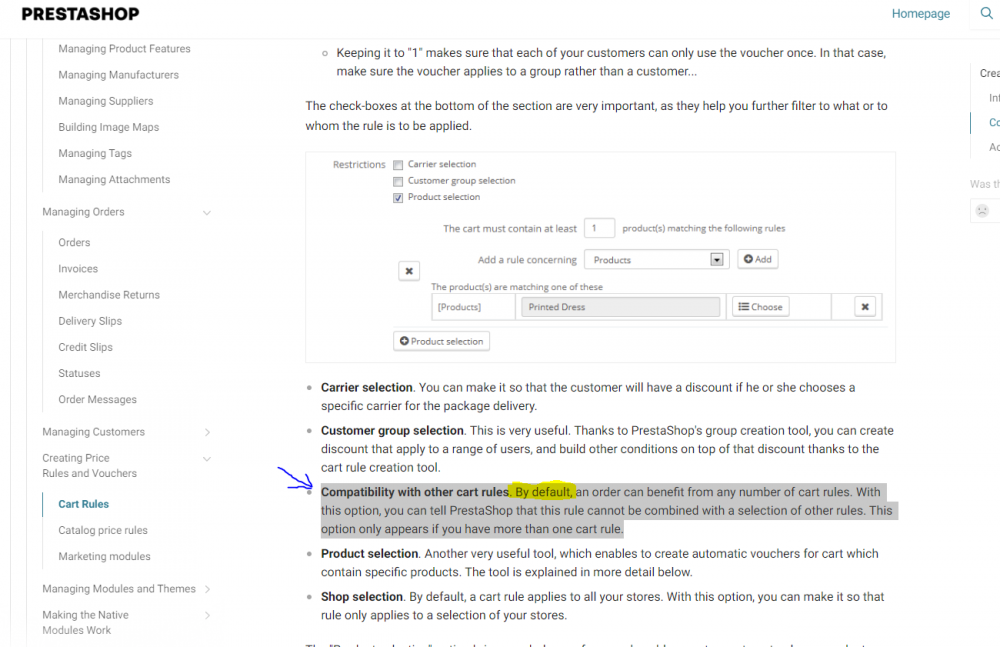Go to the Homepage link
This screenshot has width=1000, height=647.
920,13
